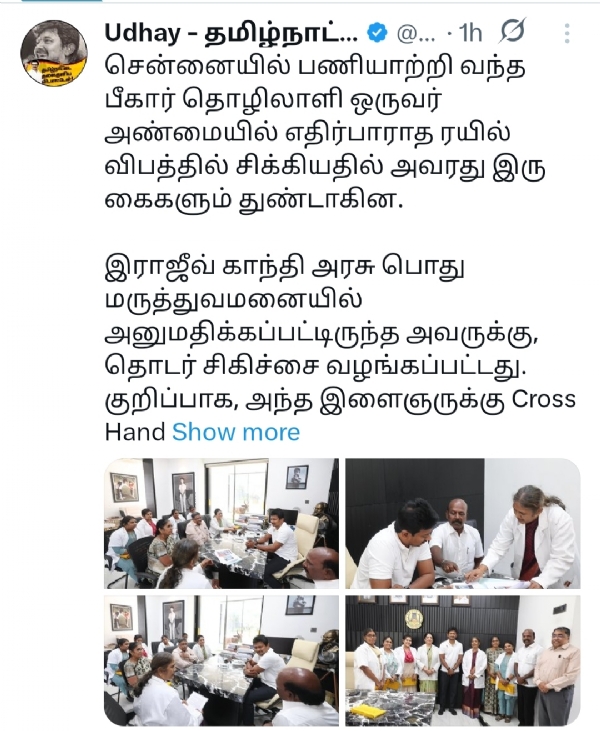Open the bottom-left conference table photo
600x731 pixels.
(221, 660)
